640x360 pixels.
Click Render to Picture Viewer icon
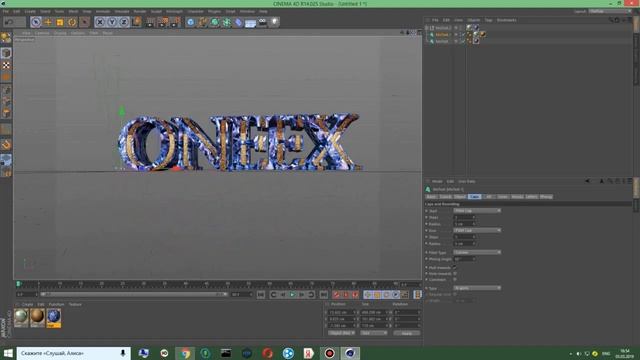click(163, 22)
